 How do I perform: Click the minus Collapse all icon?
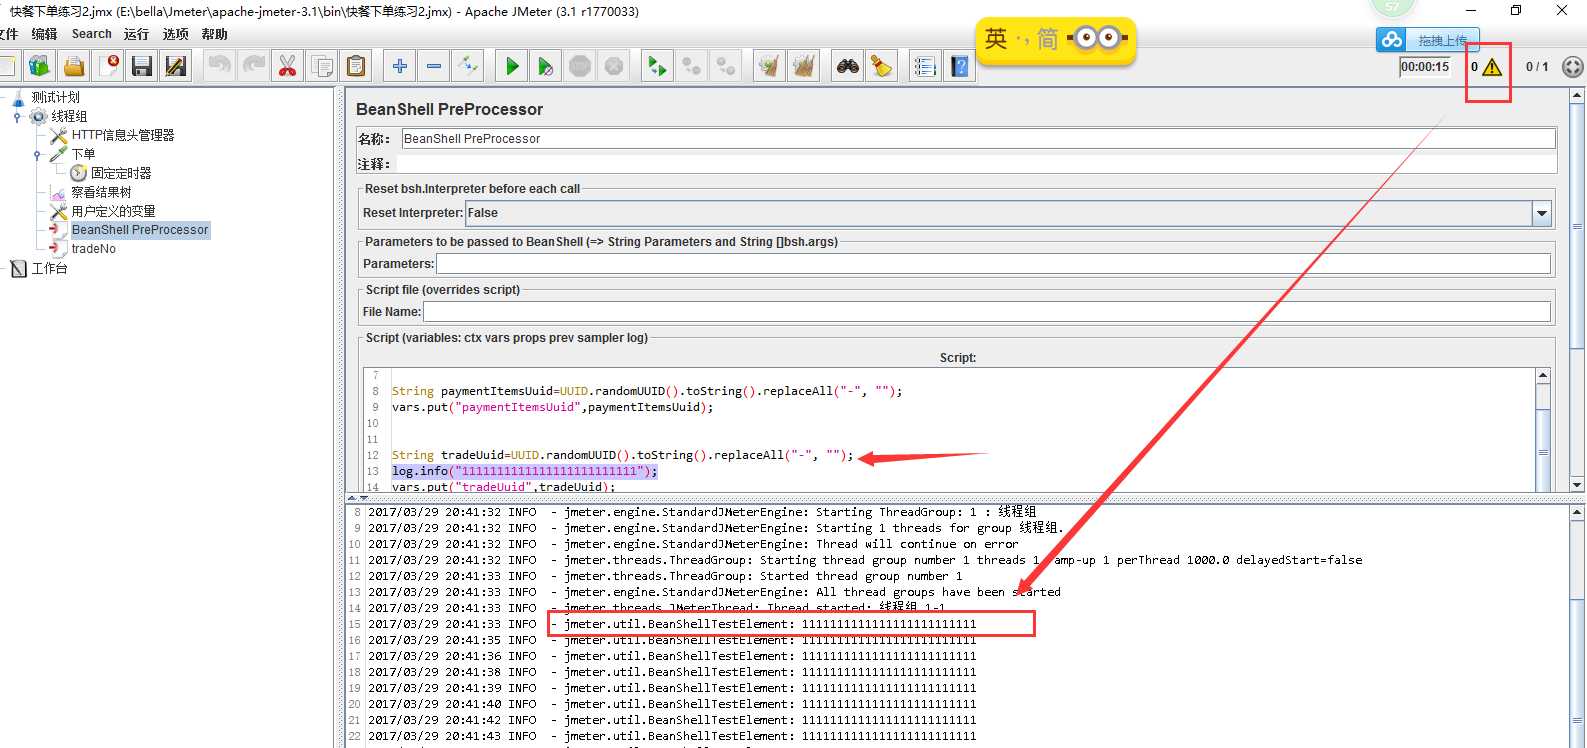[x=434, y=67]
